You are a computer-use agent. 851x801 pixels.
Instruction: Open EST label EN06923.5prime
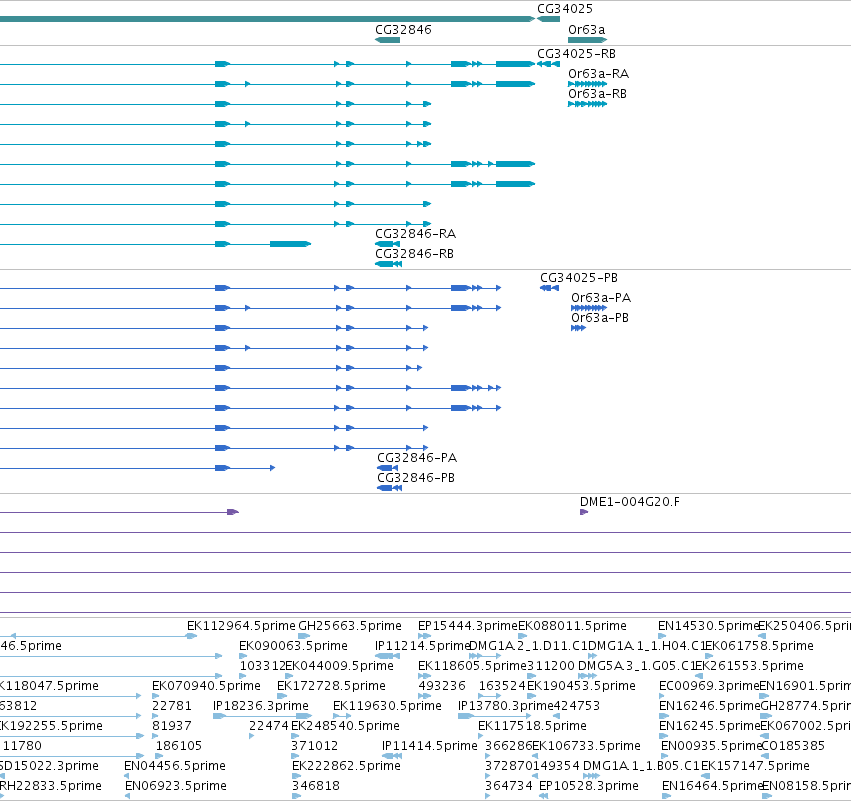tap(175, 786)
